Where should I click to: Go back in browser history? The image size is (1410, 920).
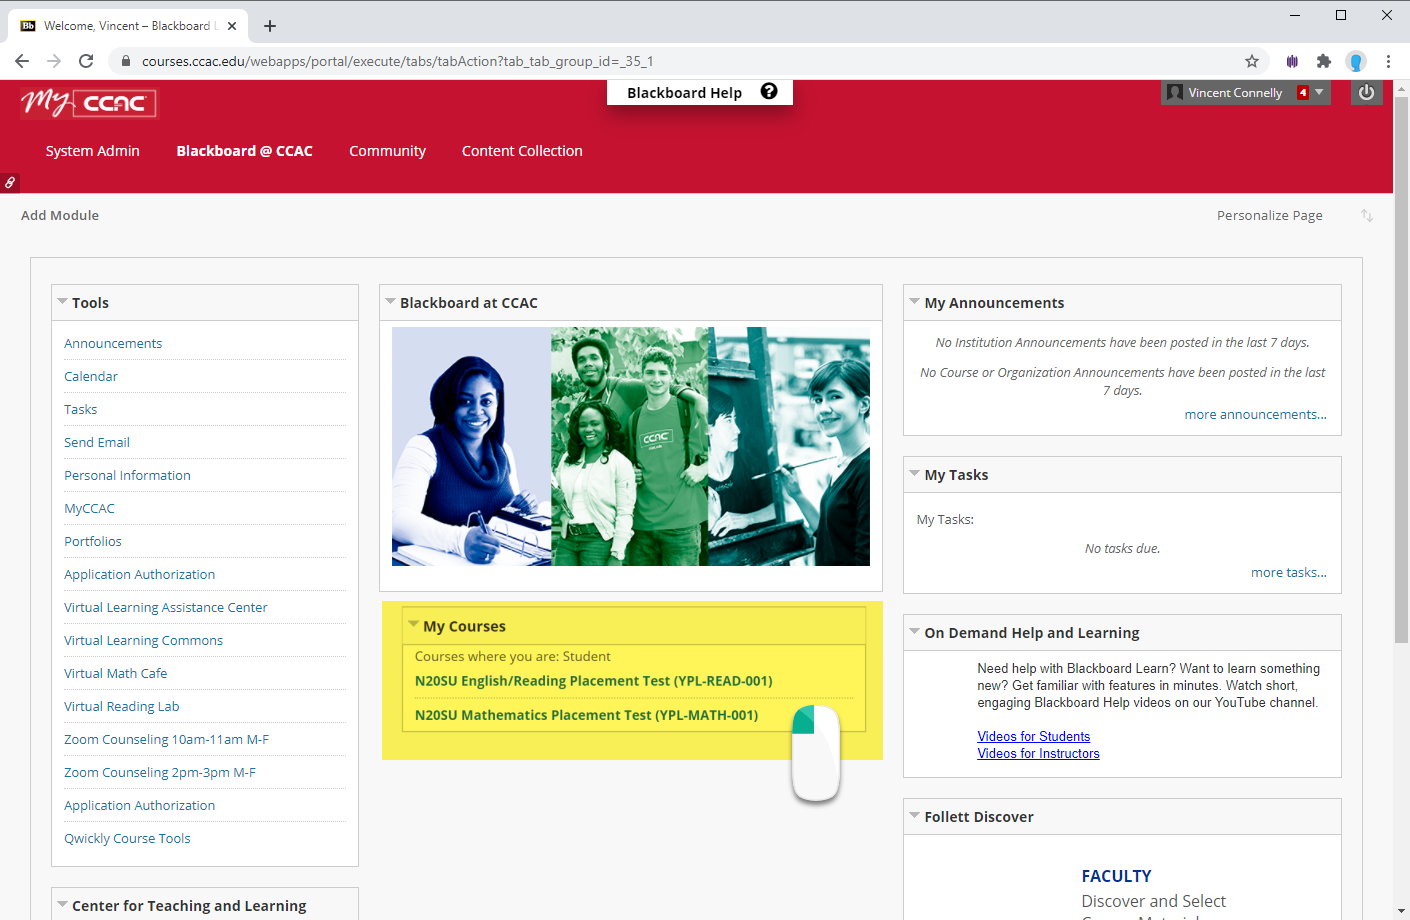(x=22, y=61)
